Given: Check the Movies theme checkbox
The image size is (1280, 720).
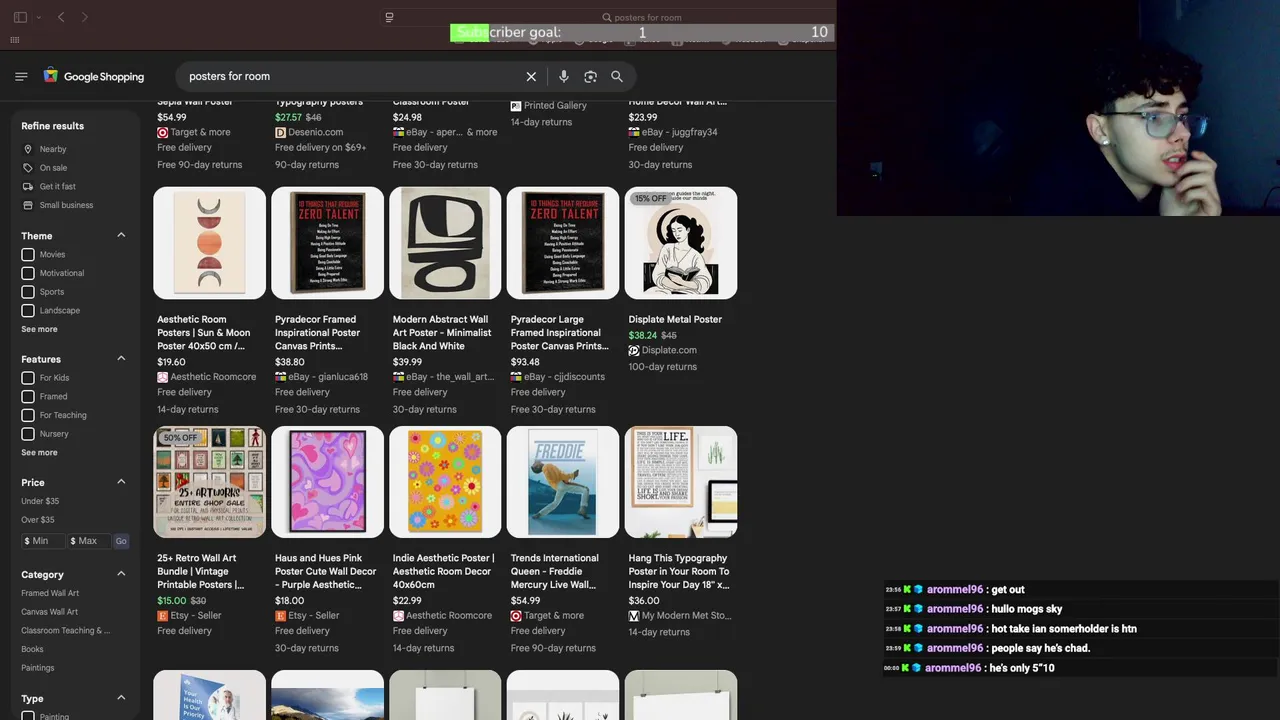Looking at the screenshot, I should click(28, 254).
